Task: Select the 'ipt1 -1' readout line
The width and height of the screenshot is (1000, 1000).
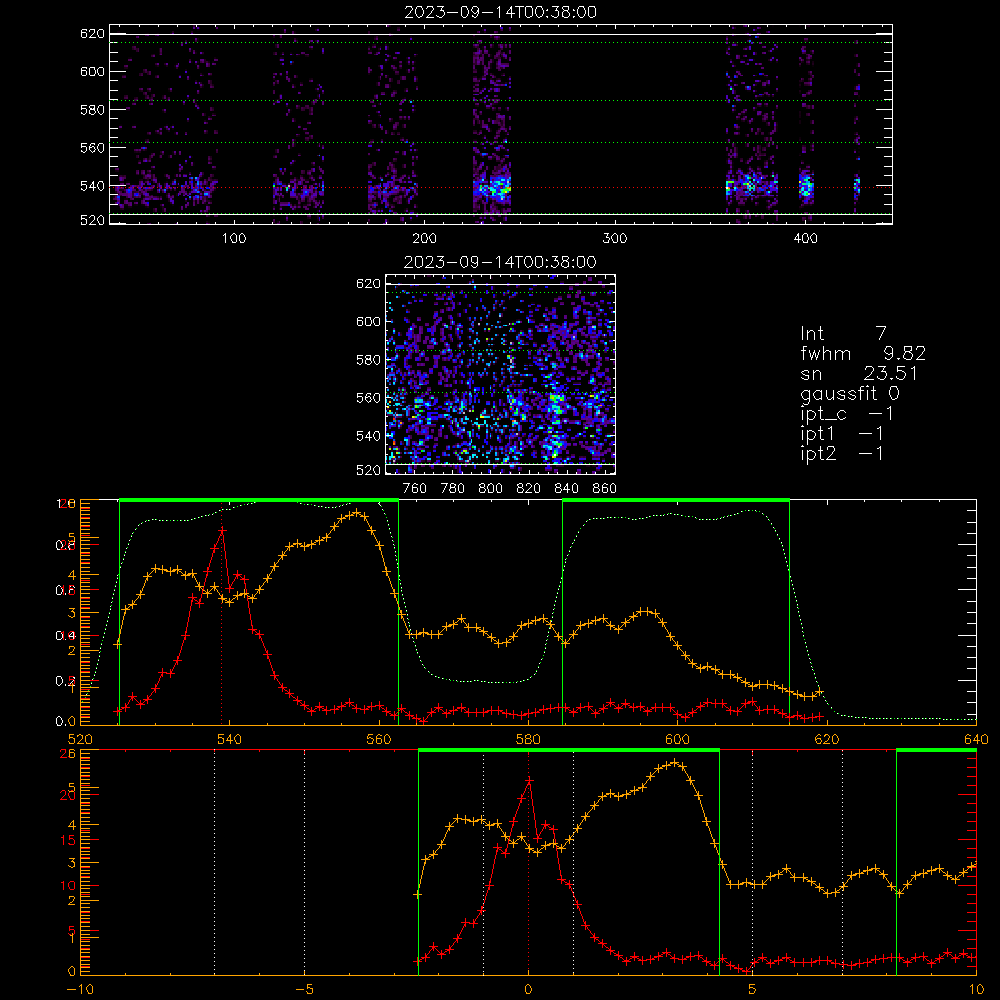Action: tap(842, 434)
